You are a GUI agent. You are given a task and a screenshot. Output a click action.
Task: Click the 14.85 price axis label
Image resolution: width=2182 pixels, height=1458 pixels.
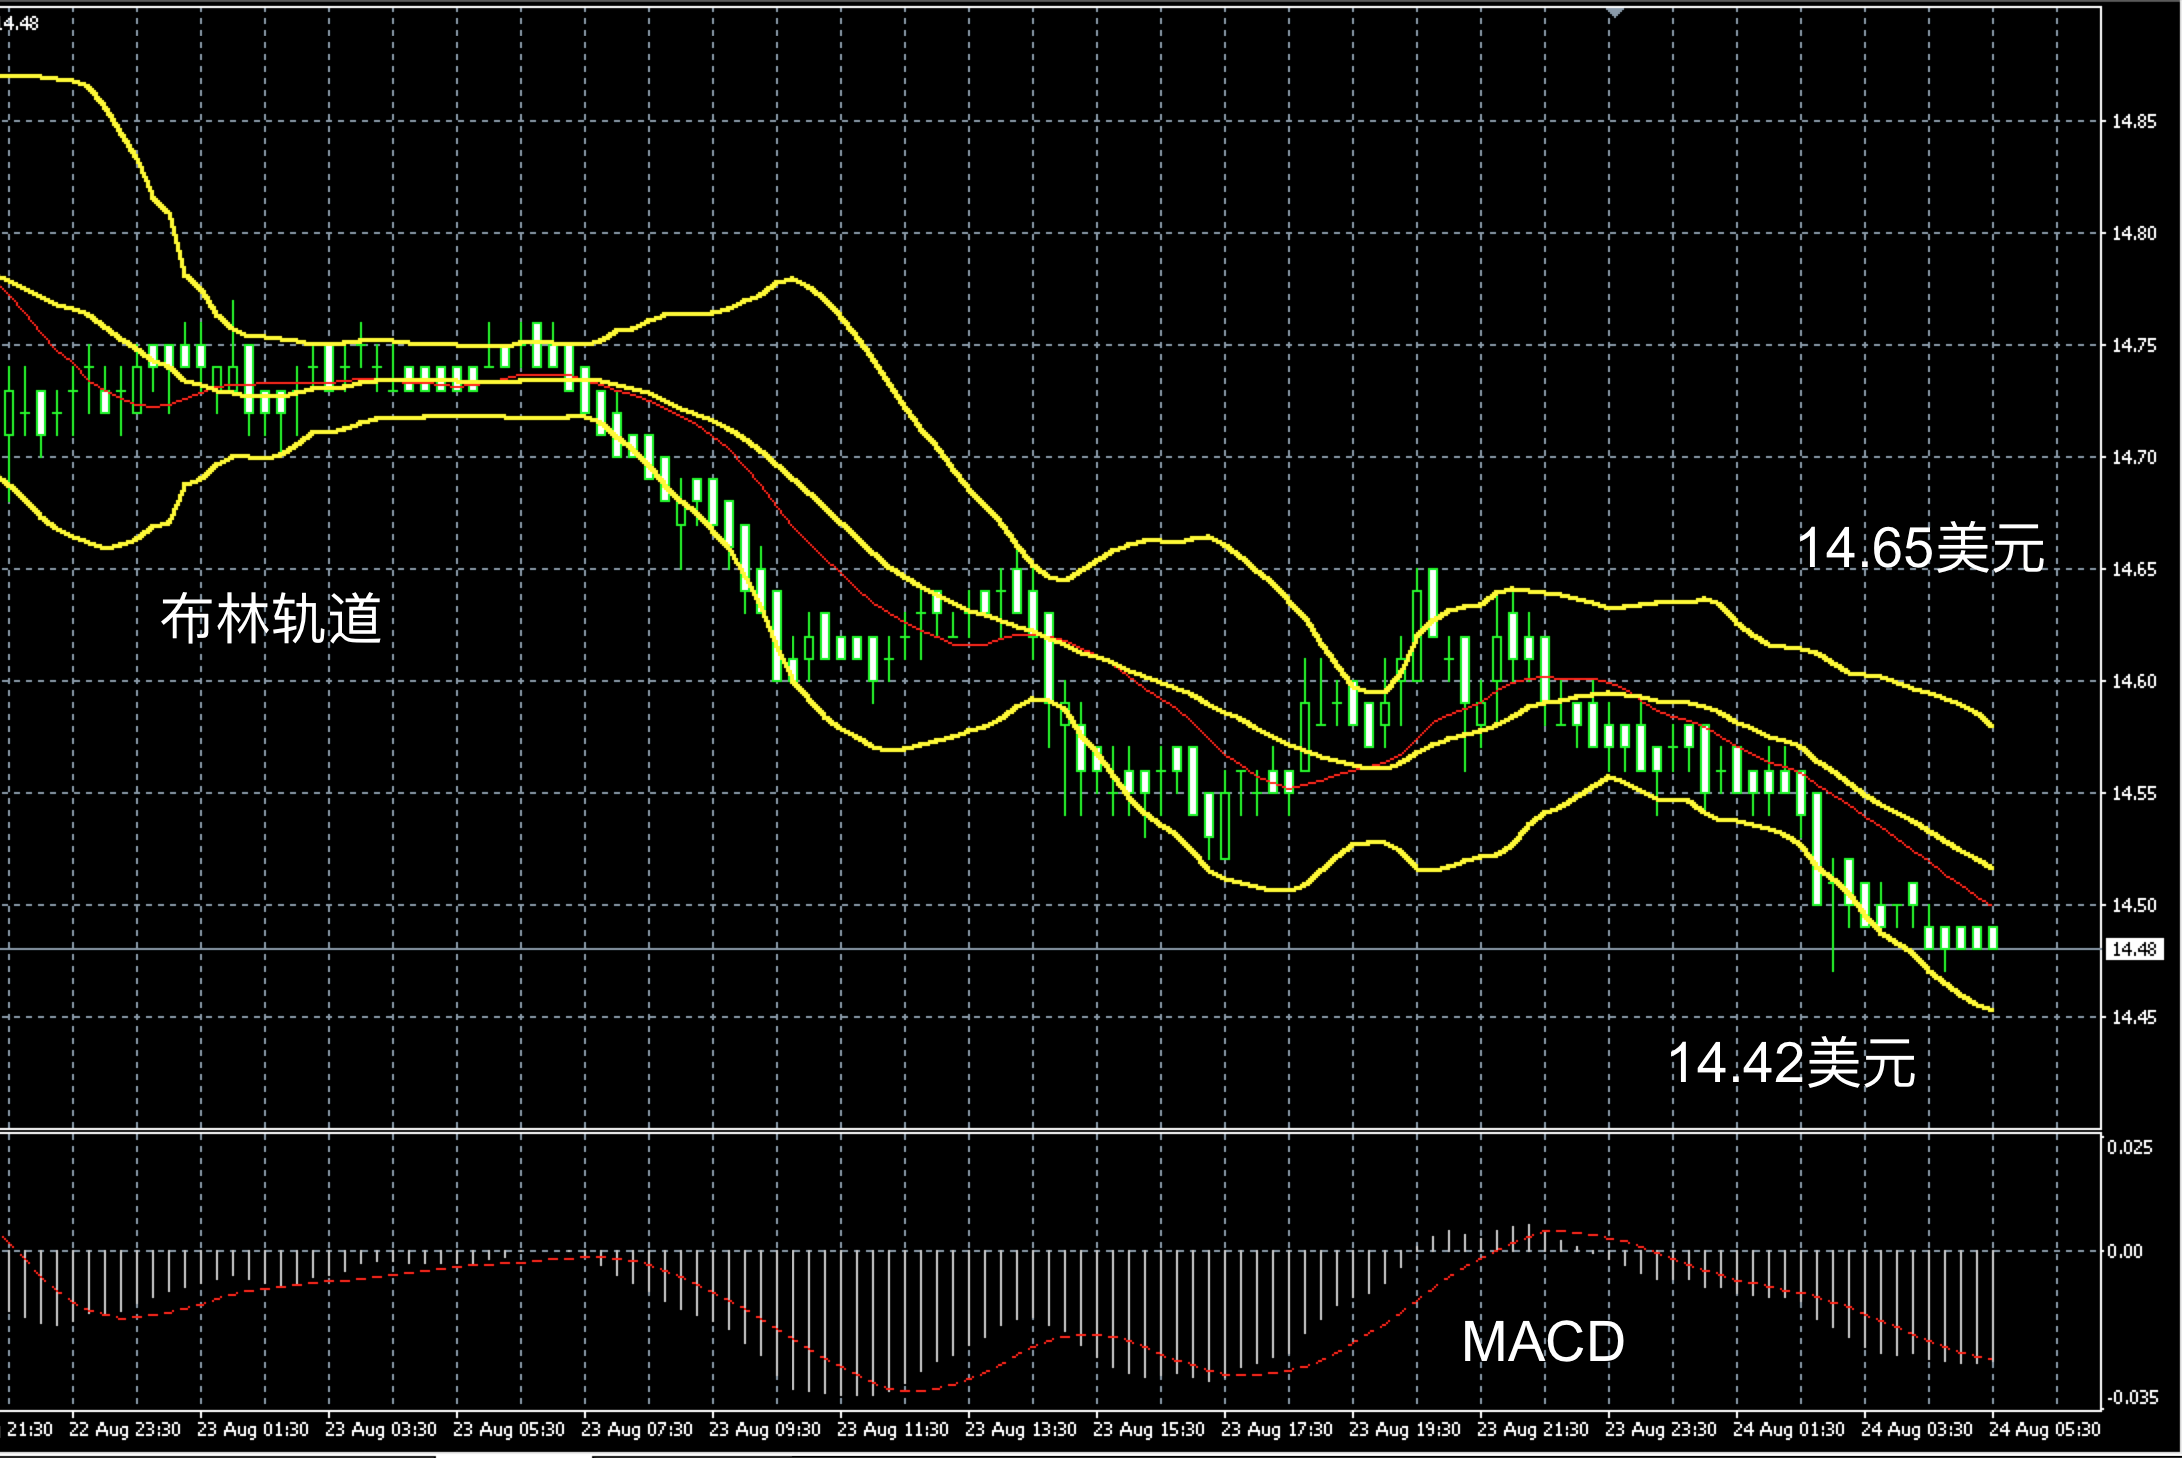point(2133,122)
